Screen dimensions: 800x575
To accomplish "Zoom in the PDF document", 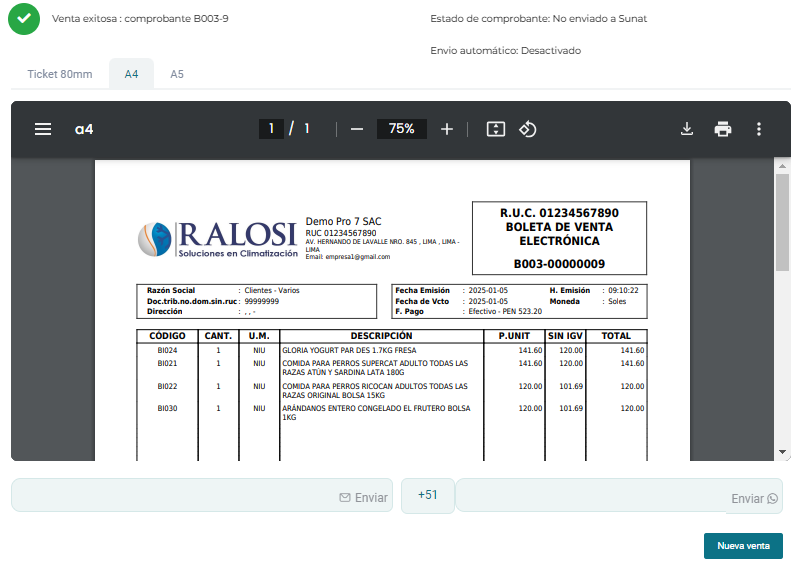I will coord(447,129).
